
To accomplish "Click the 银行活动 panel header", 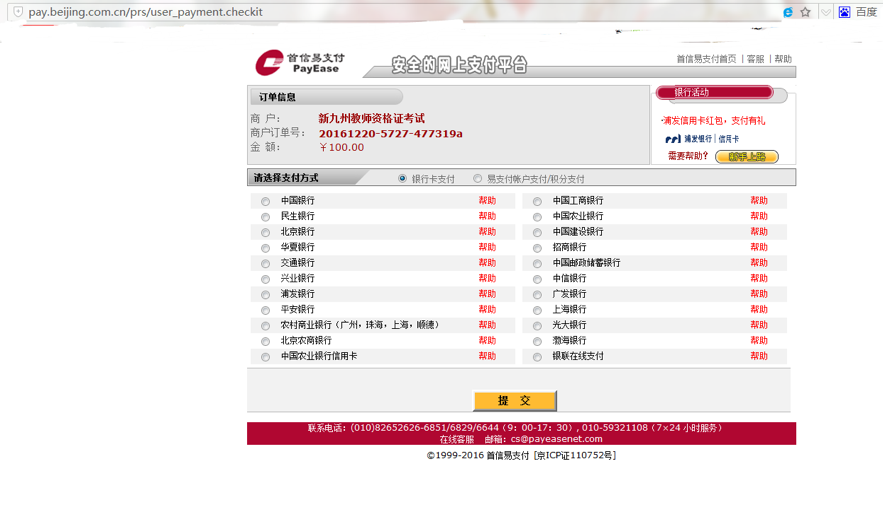I will pos(715,92).
